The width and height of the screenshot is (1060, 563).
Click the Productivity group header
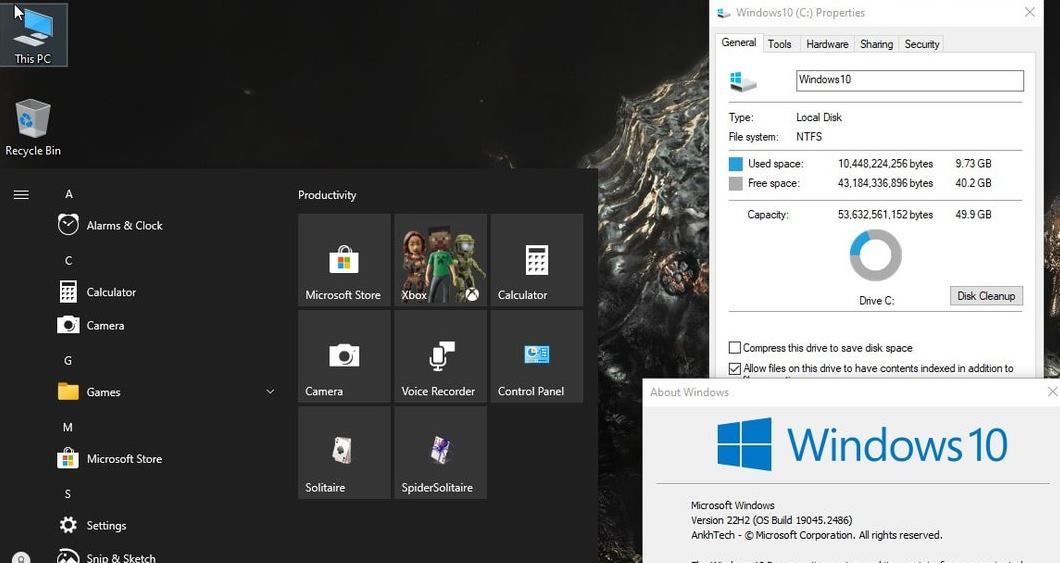(327, 195)
